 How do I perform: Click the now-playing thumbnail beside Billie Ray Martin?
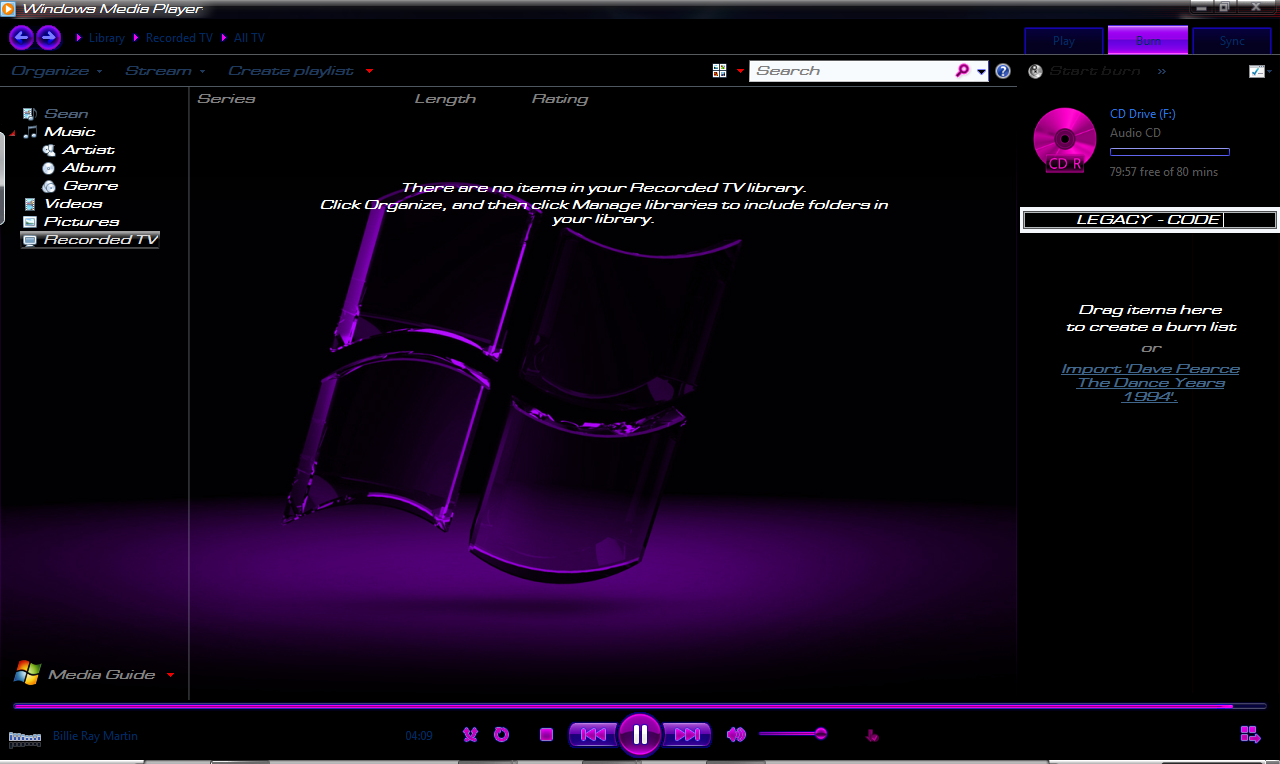[24, 738]
